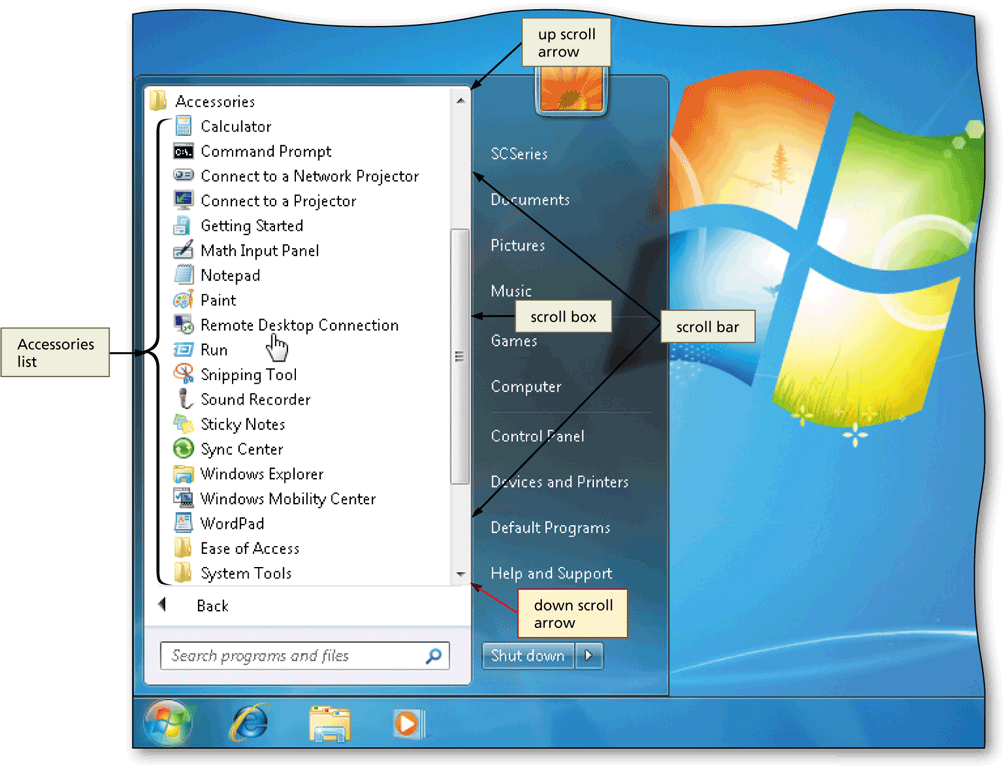The width and height of the screenshot is (1005, 768).
Task: Launch WordPad using its icon
Action: pyautogui.click(x=183, y=523)
